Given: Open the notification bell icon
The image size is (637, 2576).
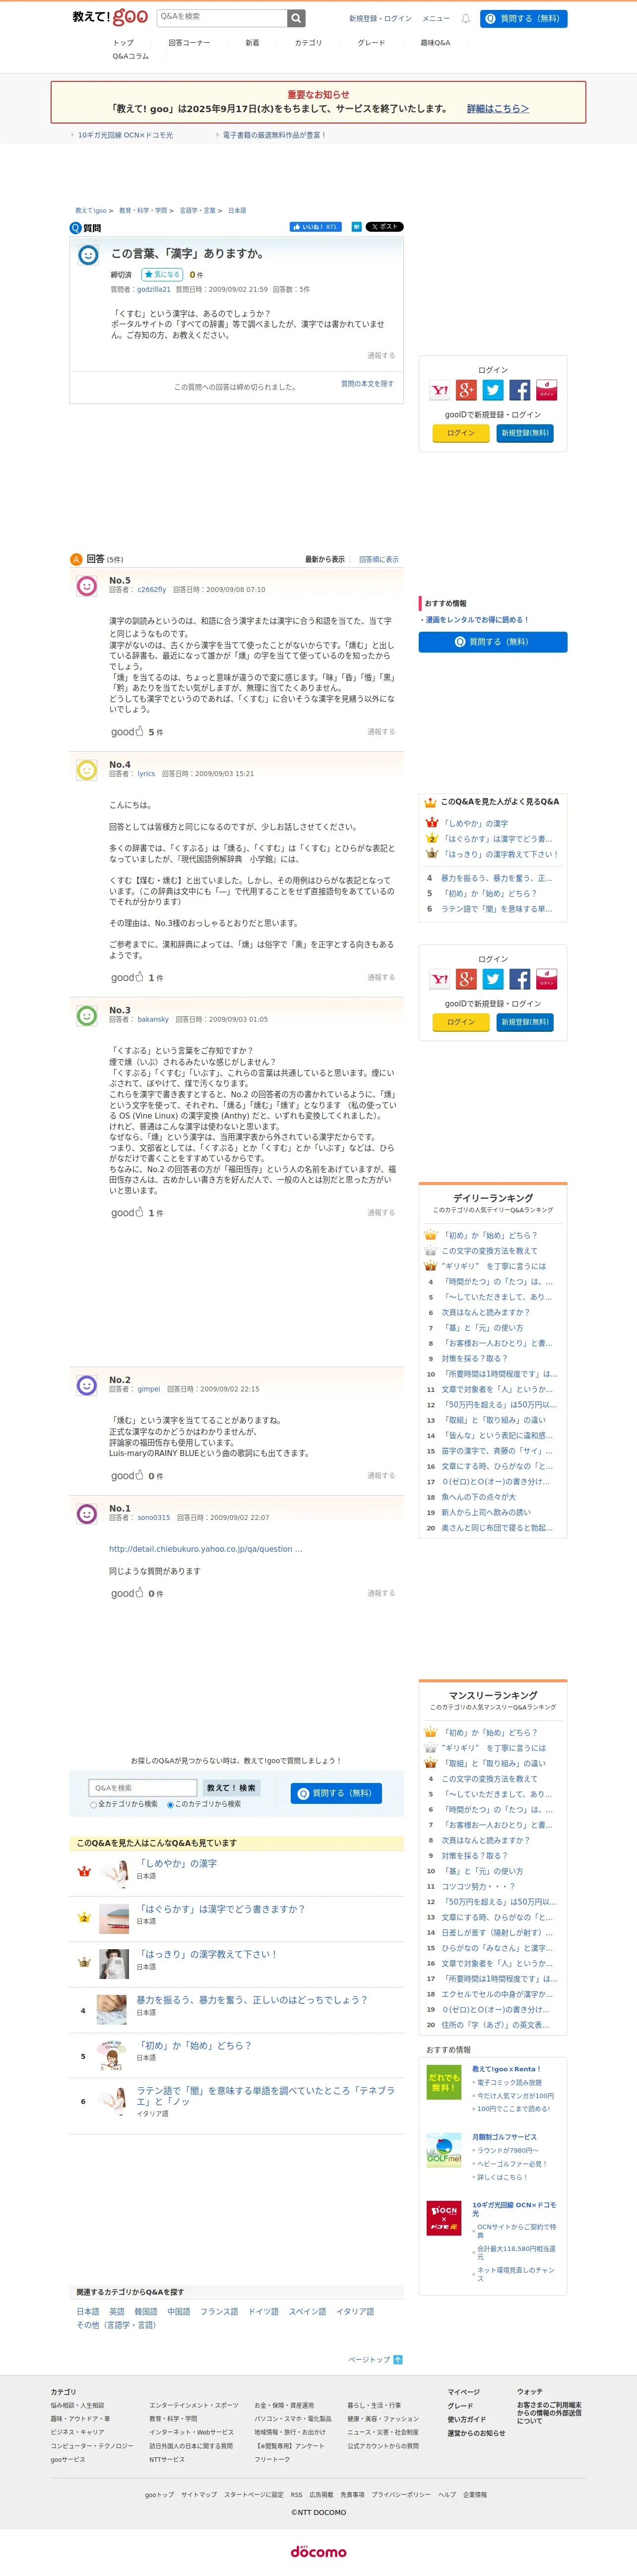Looking at the screenshot, I should pos(465,18).
